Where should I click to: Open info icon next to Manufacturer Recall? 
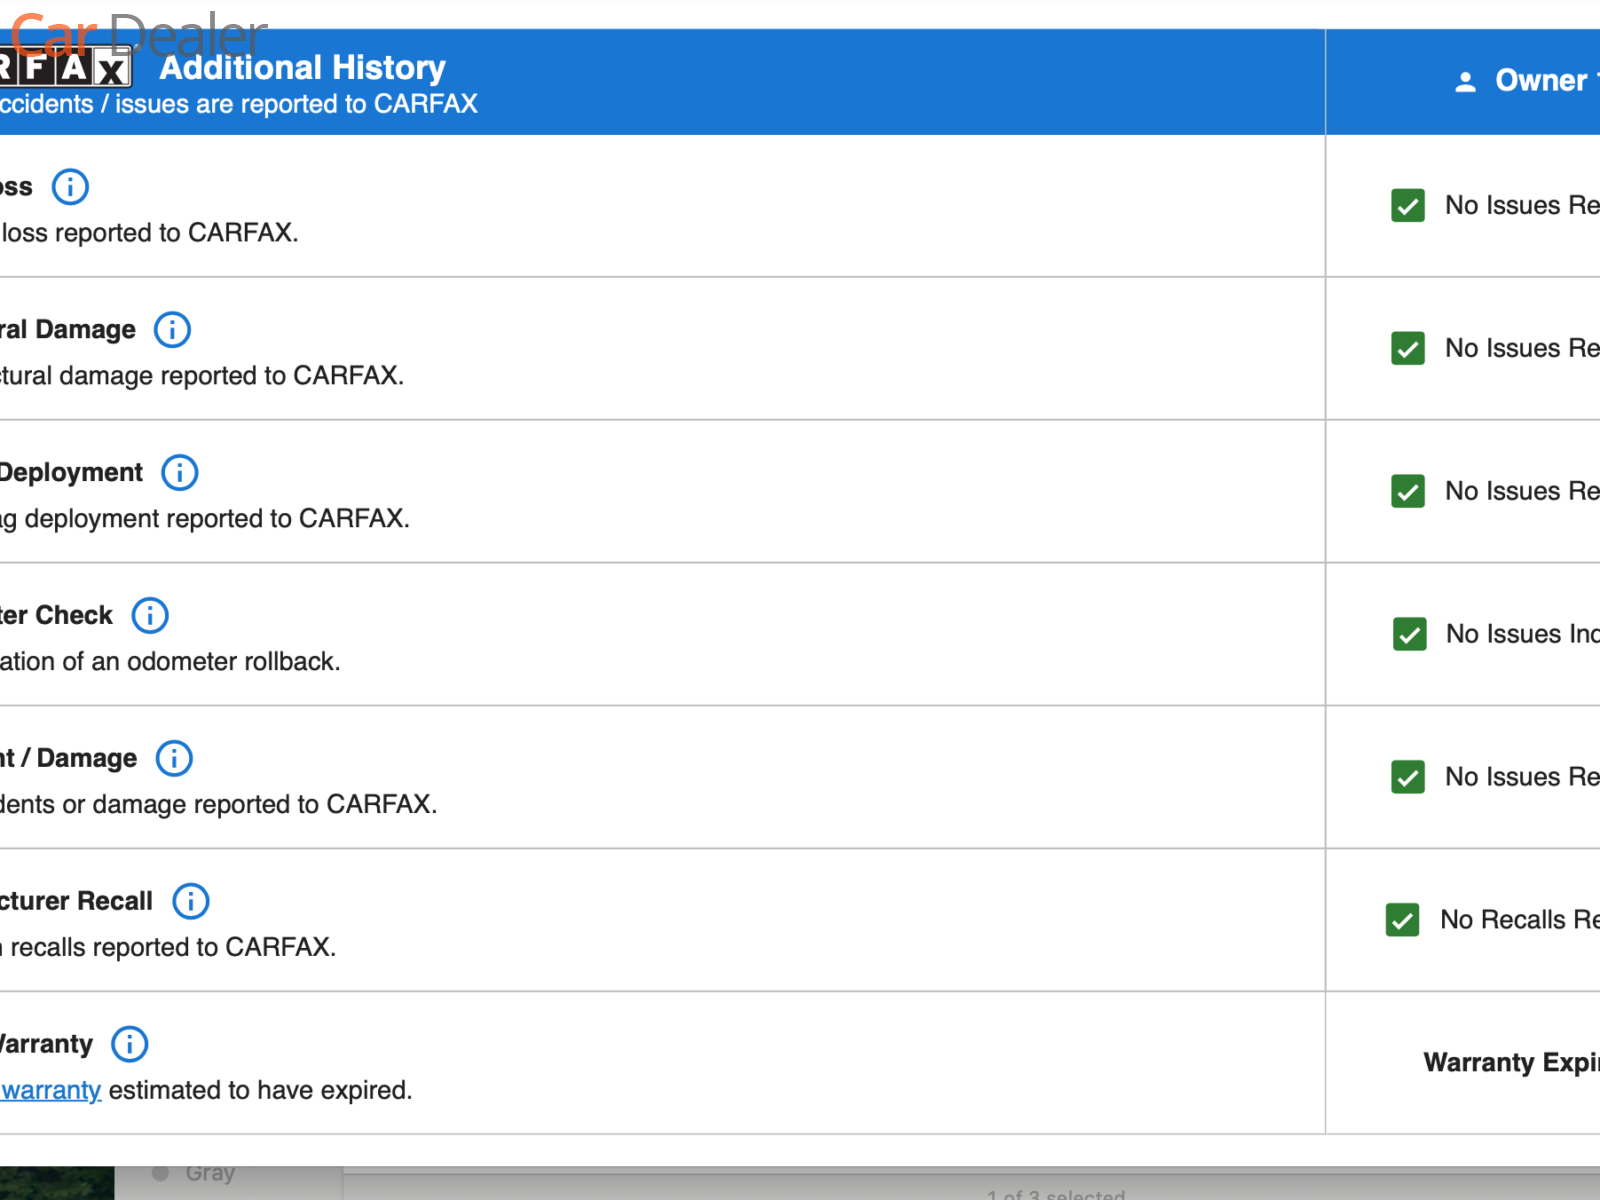coord(191,902)
